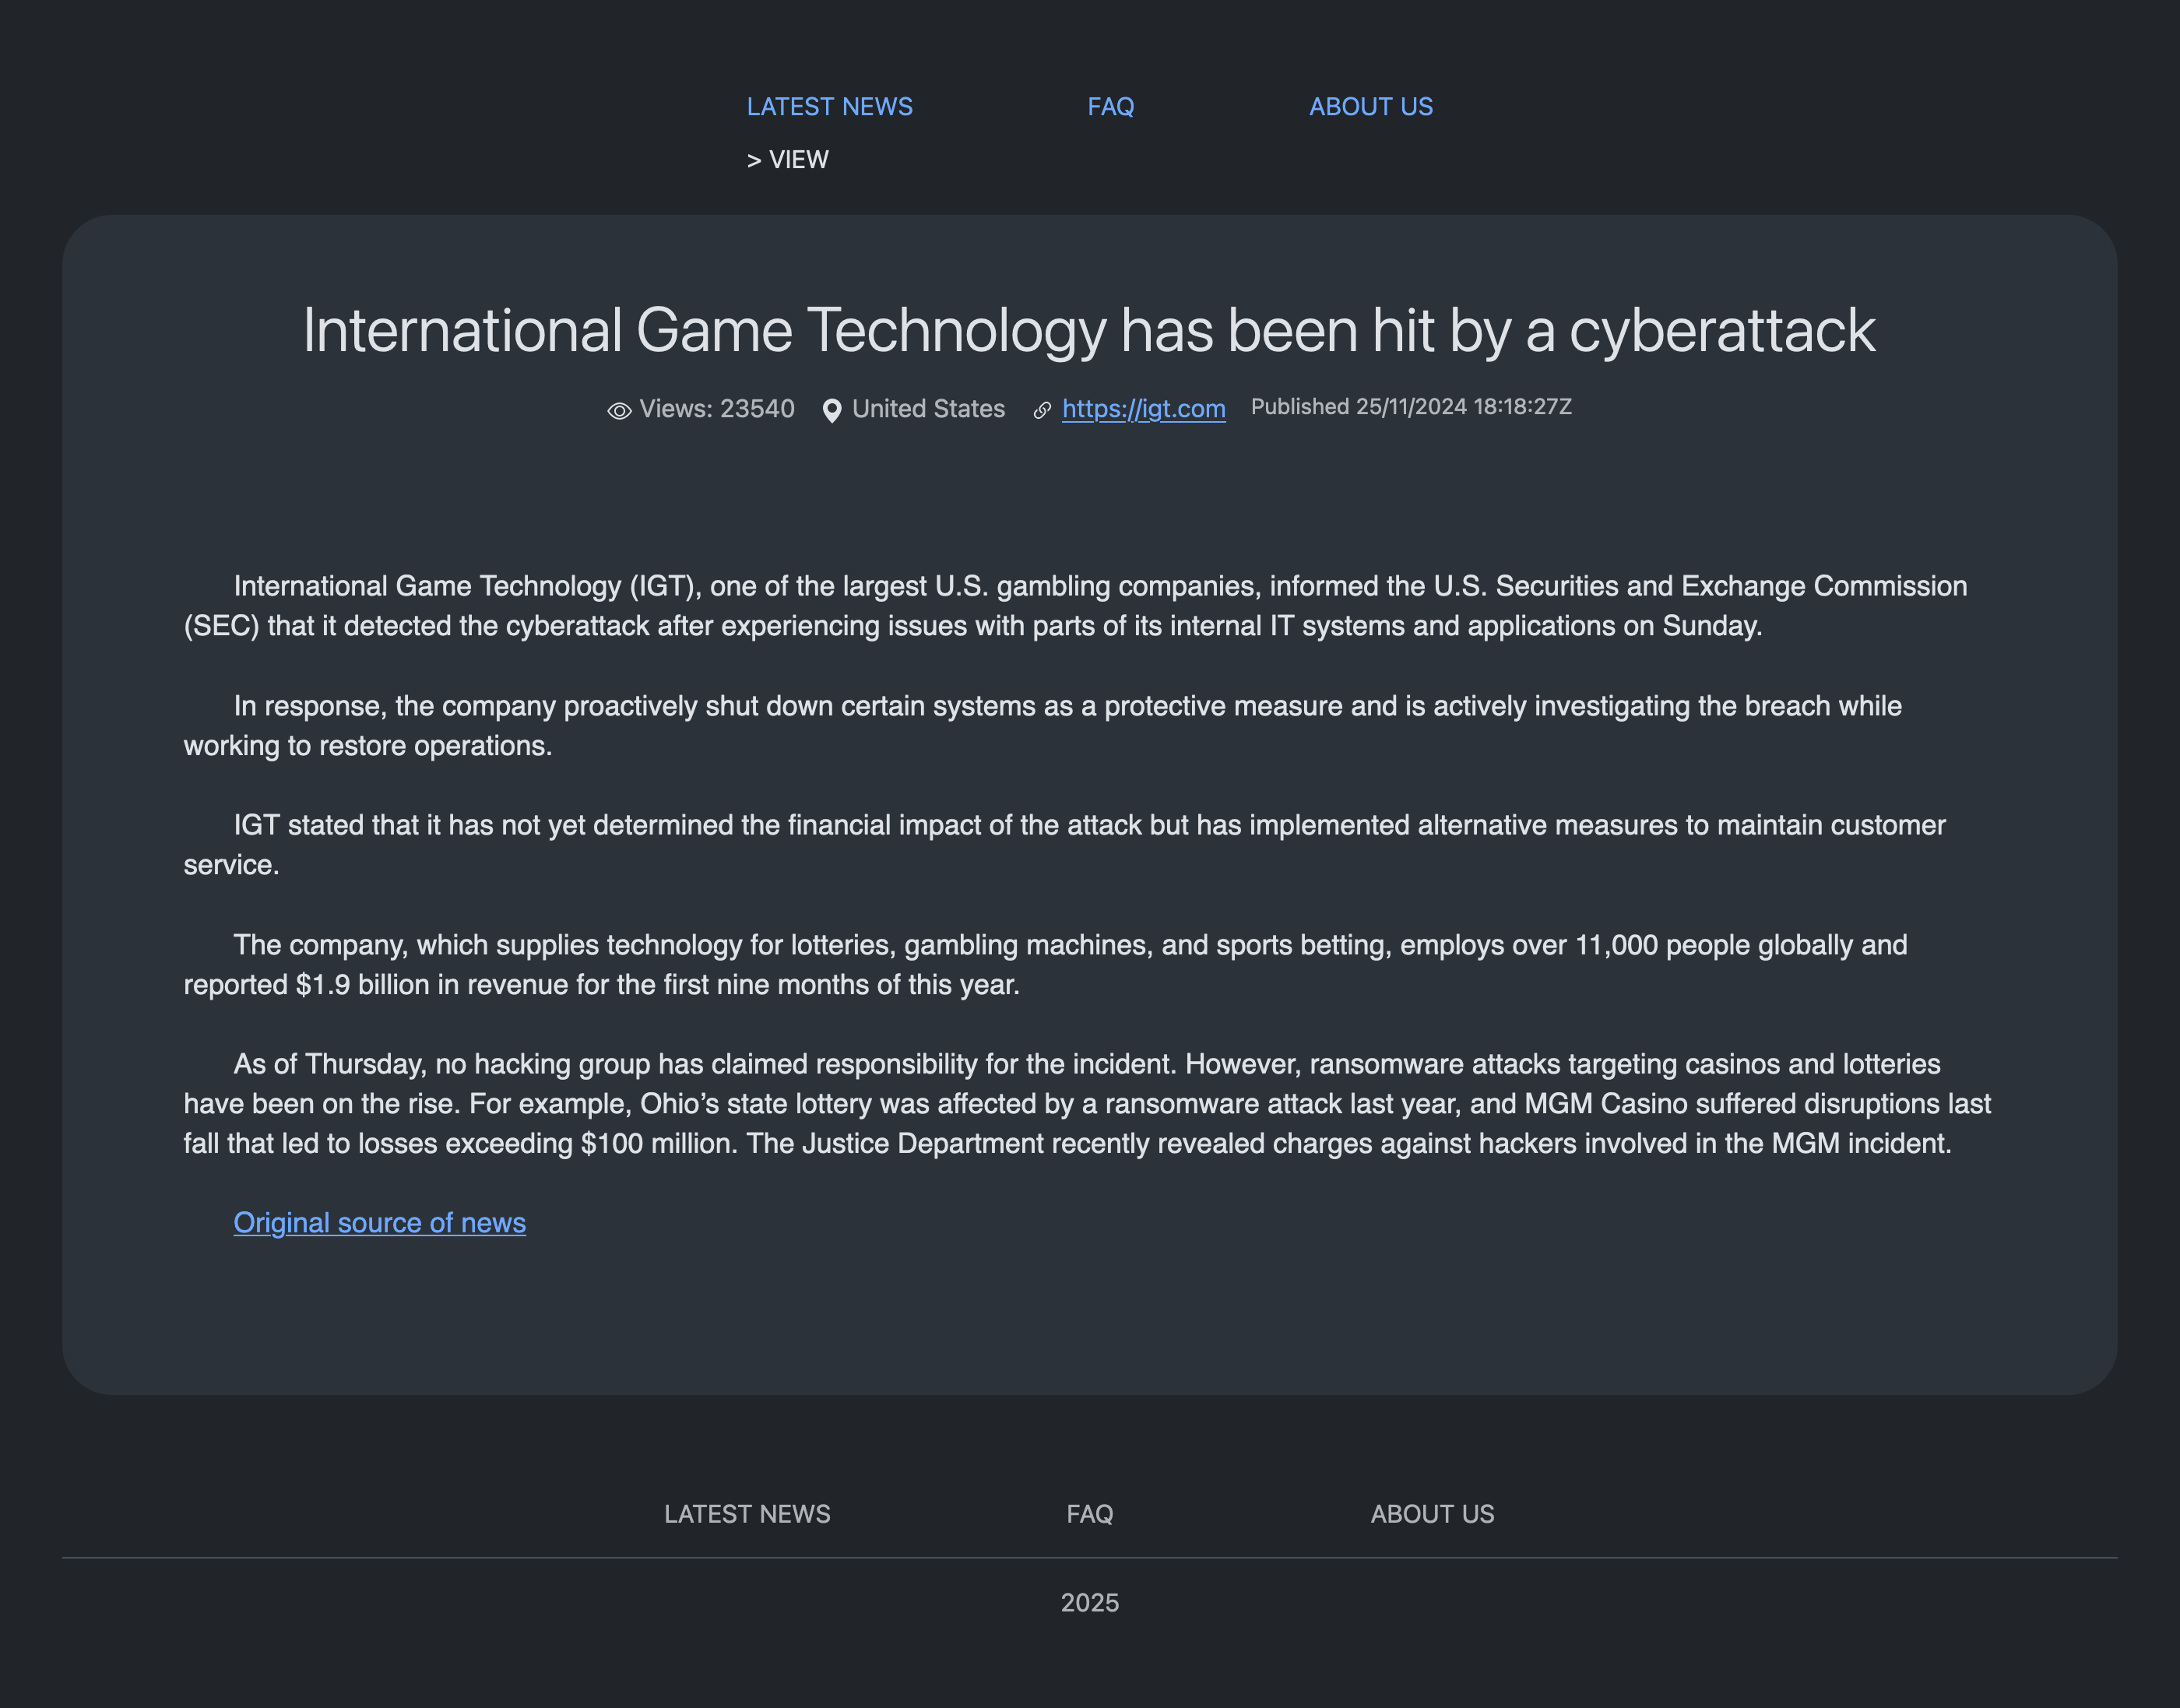Click the article headline about the cyberattack
The height and width of the screenshot is (1708, 2180).
click(1089, 331)
